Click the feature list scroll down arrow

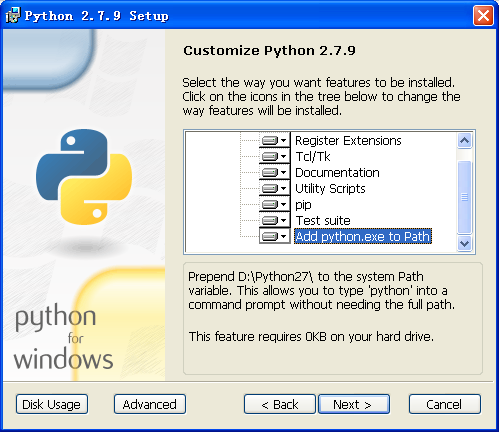[x=464, y=244]
